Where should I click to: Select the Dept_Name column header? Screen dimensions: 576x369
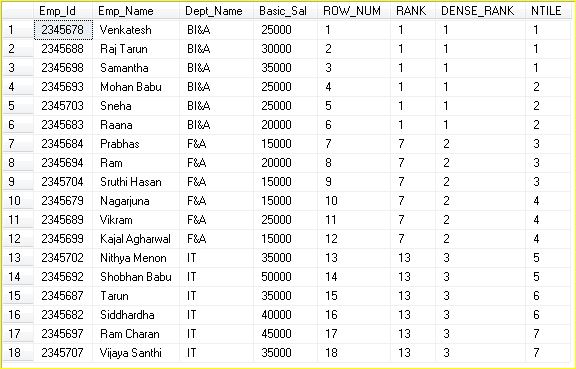(x=216, y=11)
